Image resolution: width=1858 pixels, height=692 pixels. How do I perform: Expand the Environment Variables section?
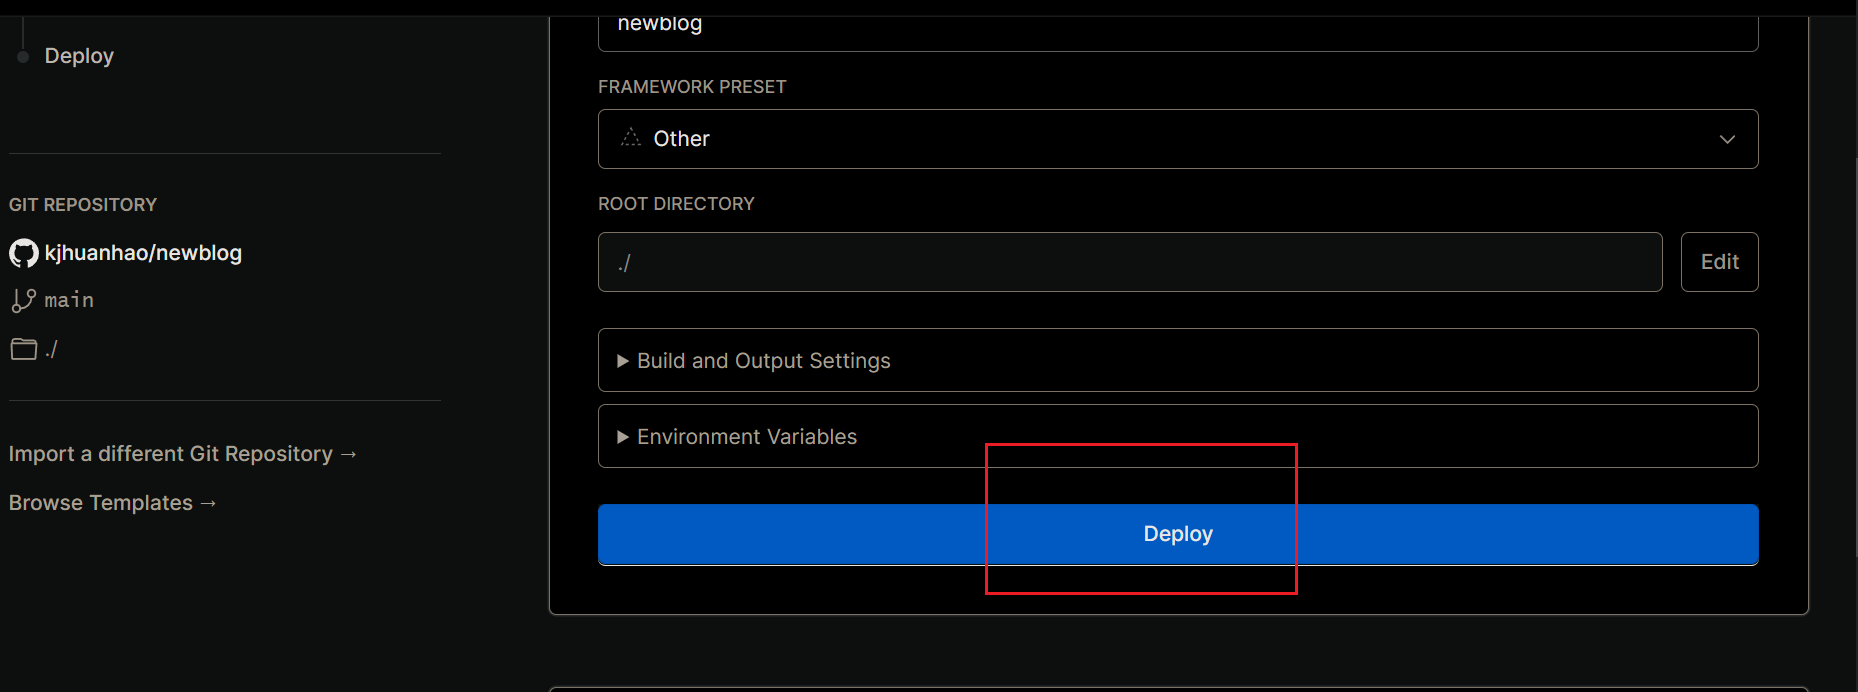tap(1178, 436)
